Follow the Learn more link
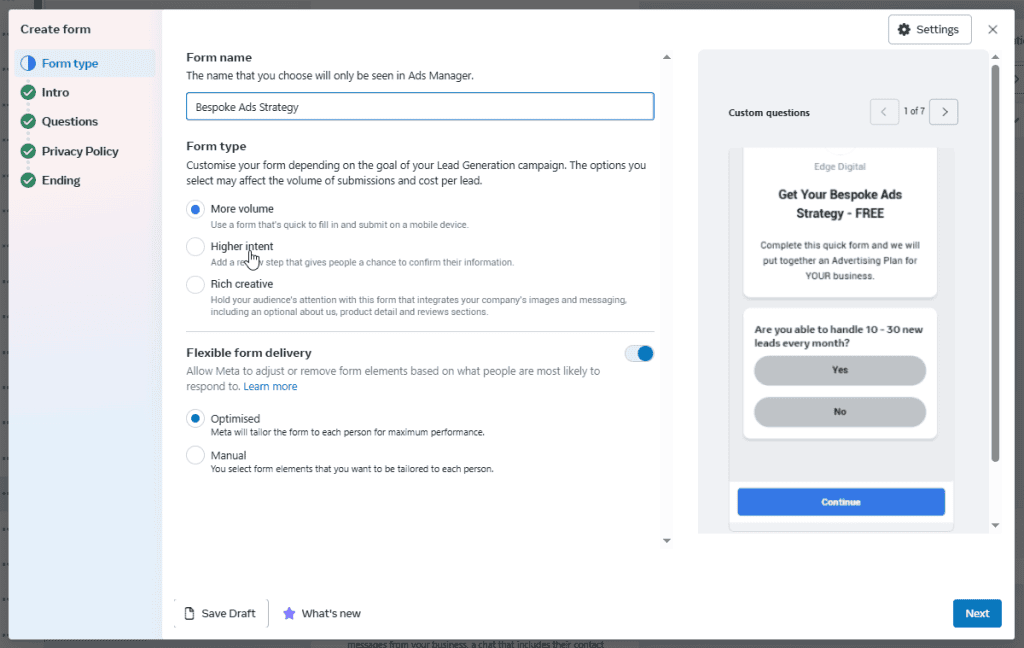Image resolution: width=1024 pixels, height=648 pixels. 270,386
